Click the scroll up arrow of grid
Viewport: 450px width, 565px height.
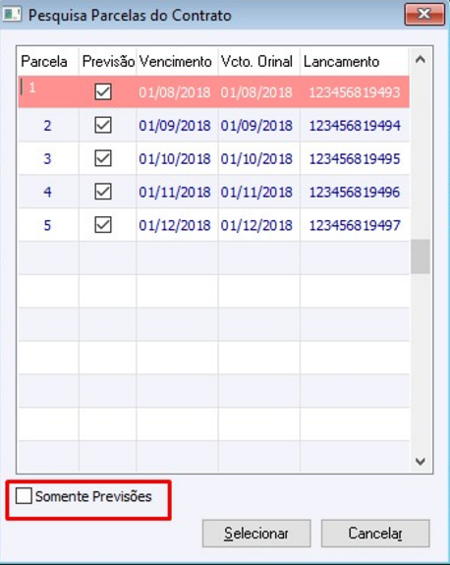pyautogui.click(x=420, y=60)
